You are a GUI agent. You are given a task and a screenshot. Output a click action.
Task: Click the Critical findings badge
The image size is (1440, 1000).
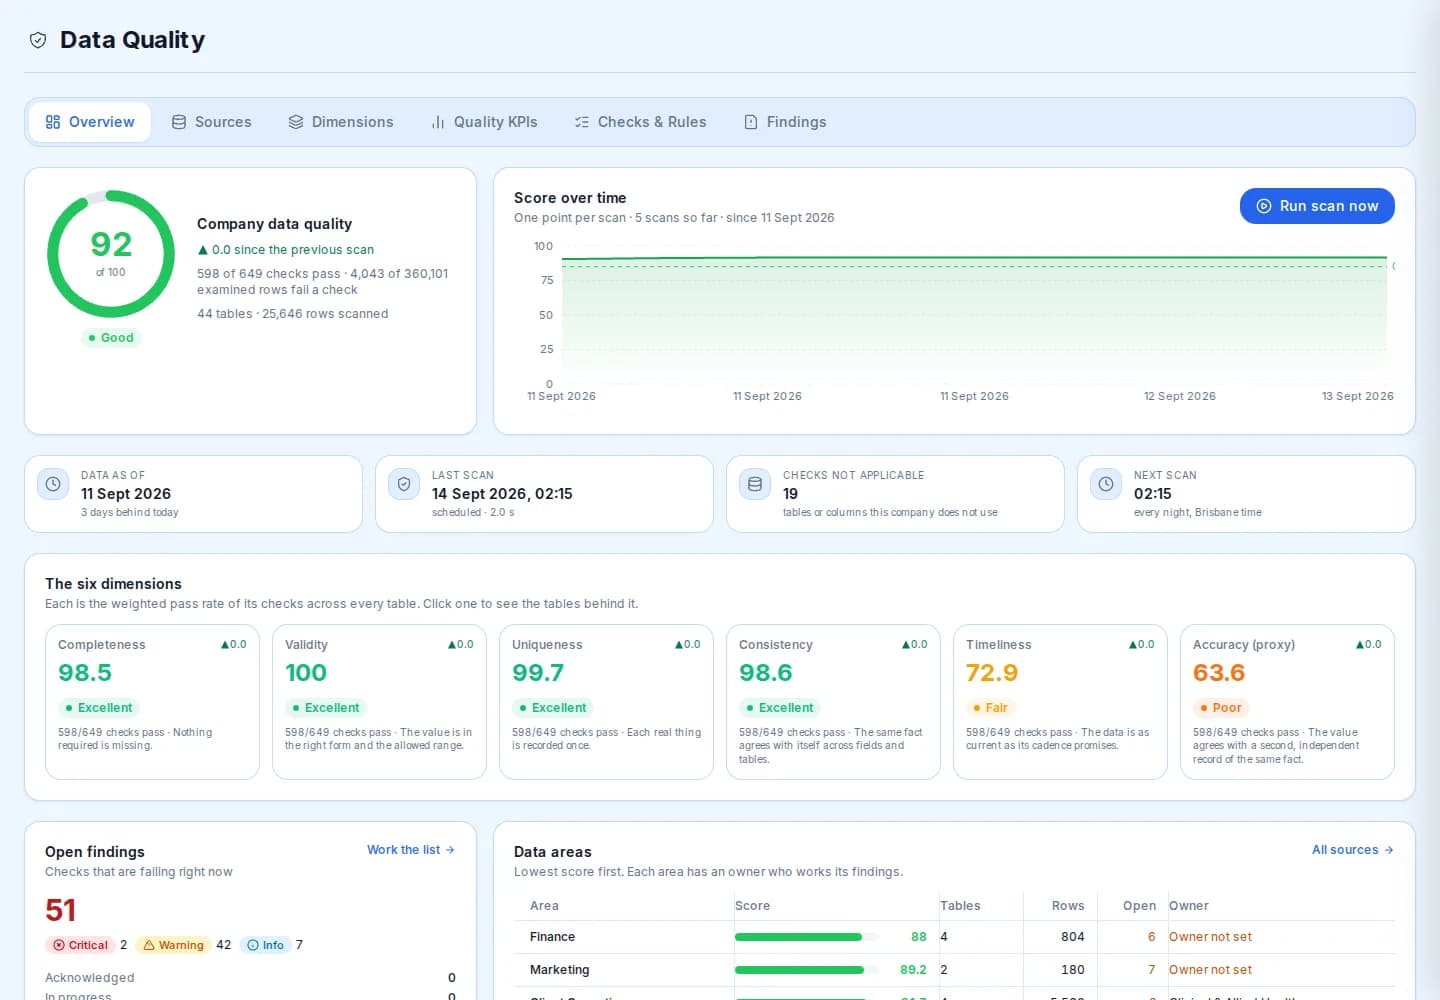(80, 945)
